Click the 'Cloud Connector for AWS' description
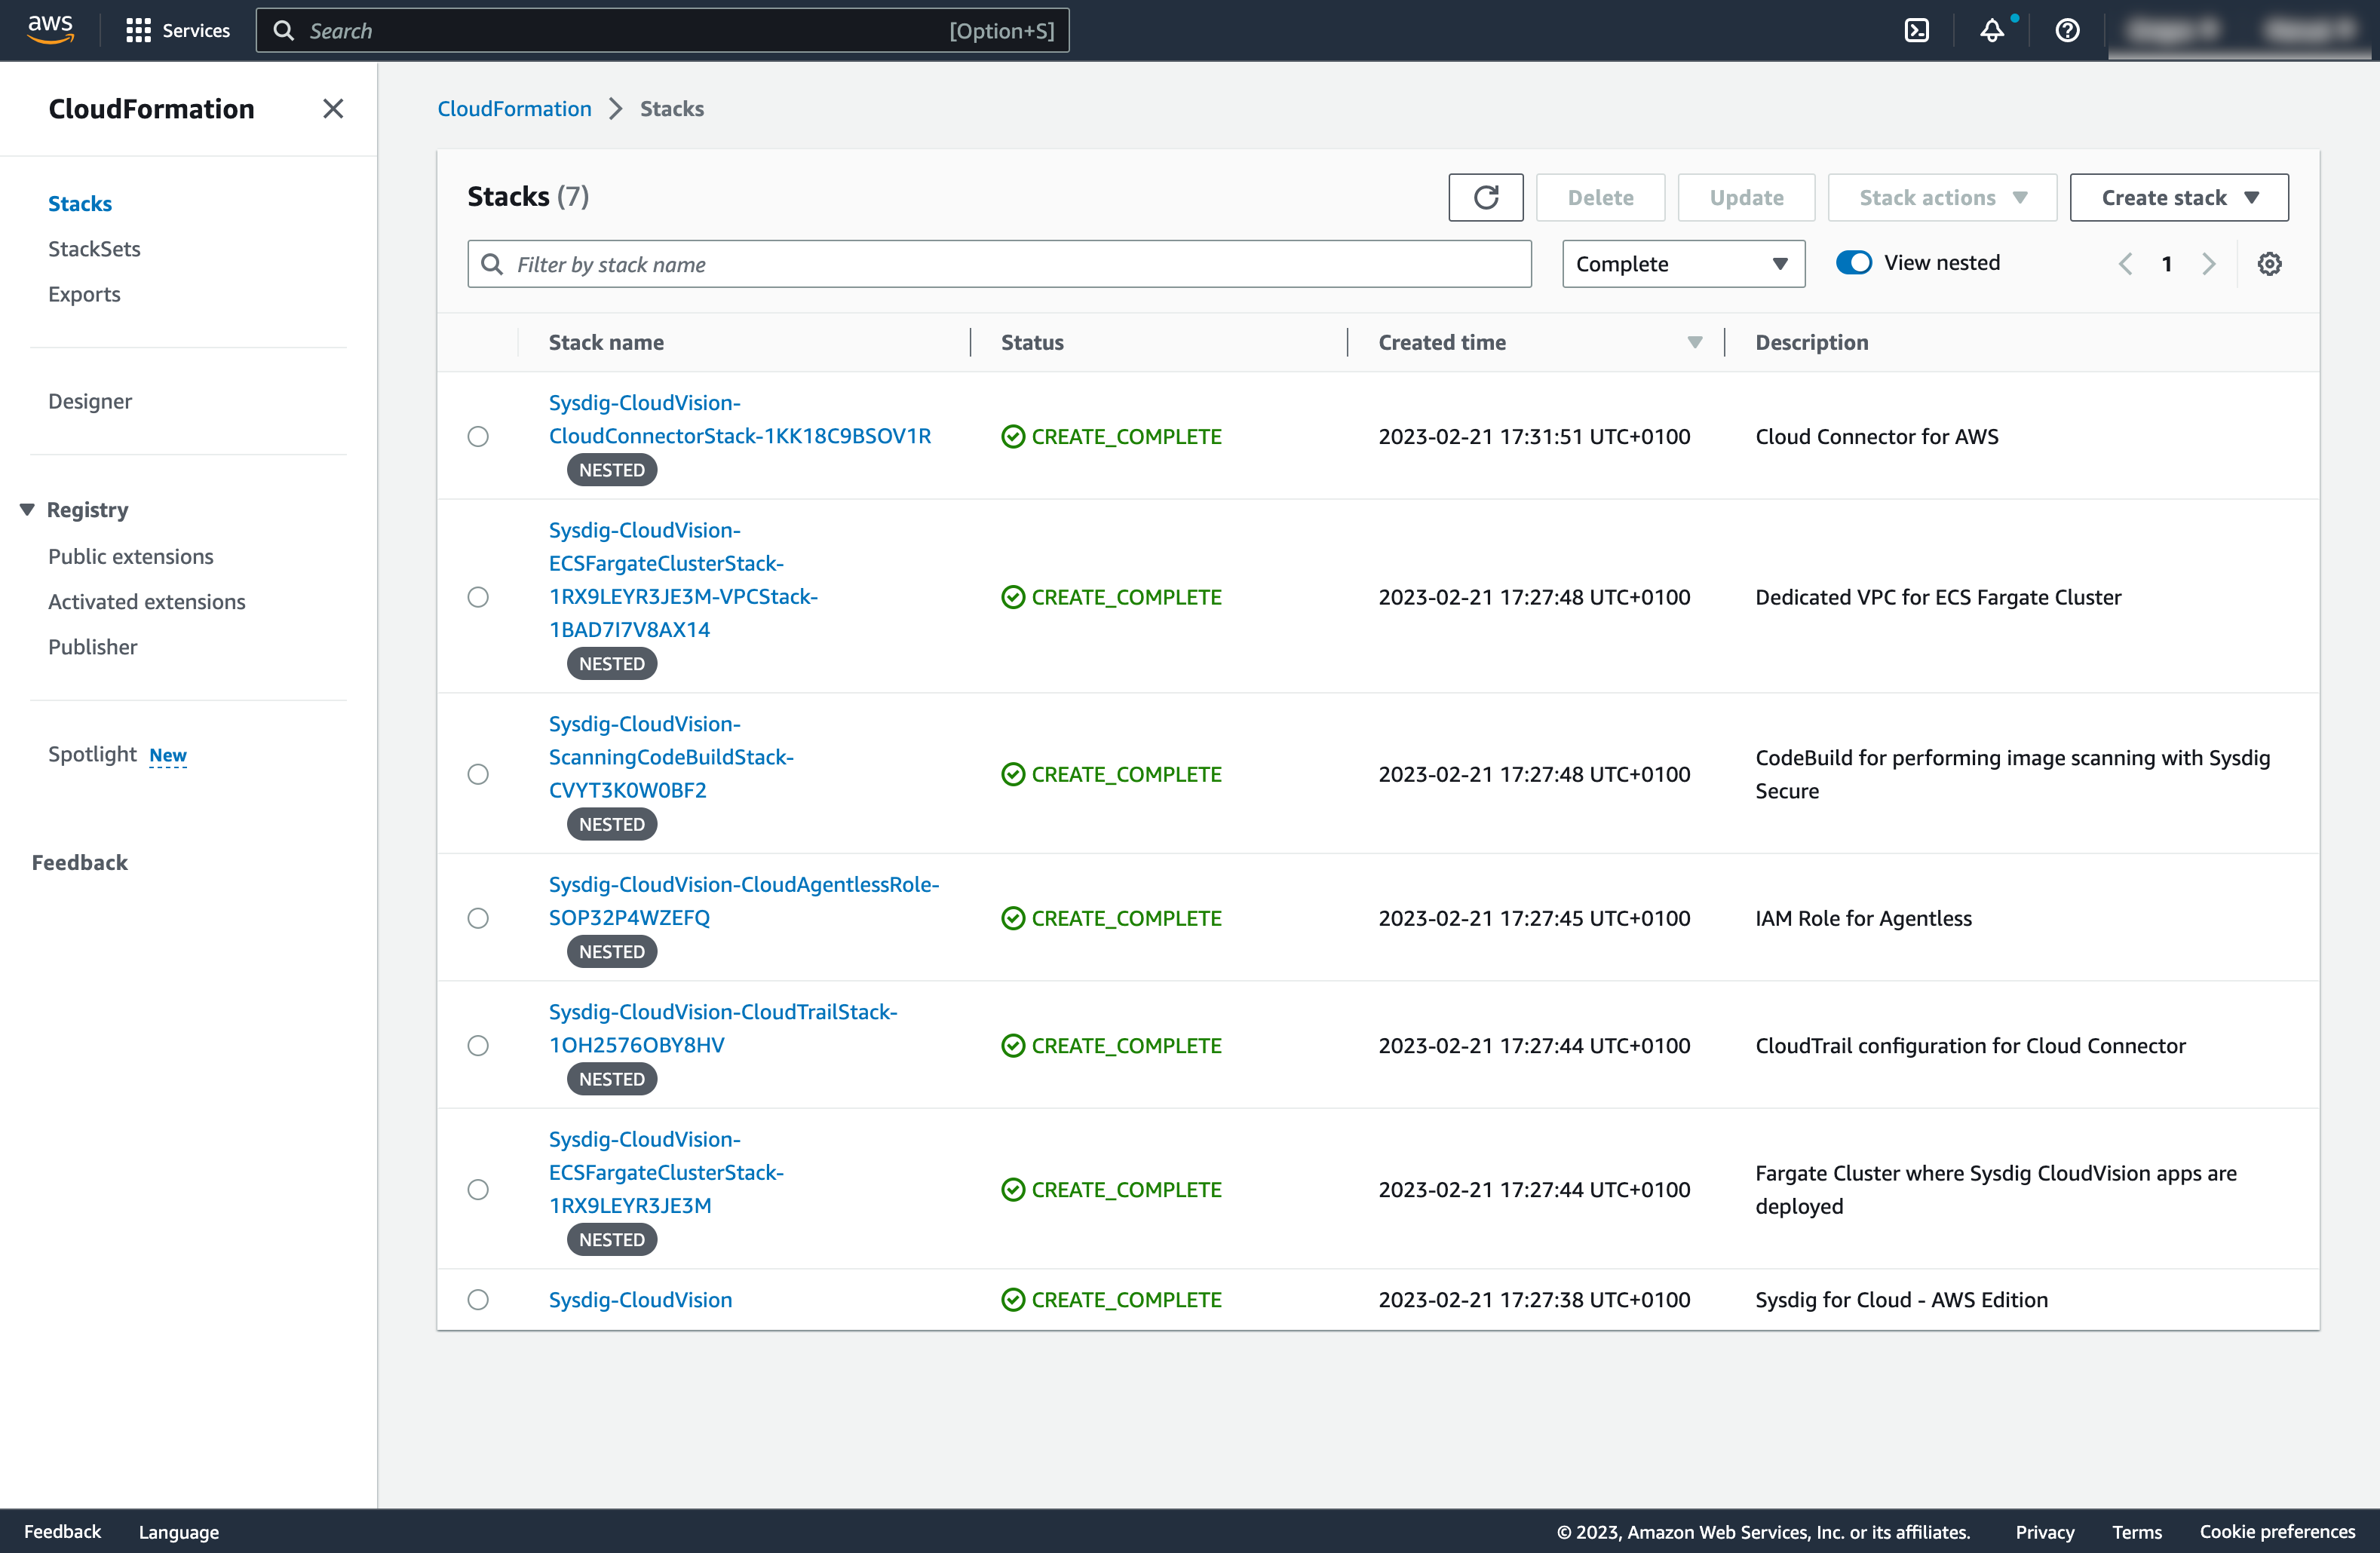The image size is (2380, 1553). (1876, 436)
